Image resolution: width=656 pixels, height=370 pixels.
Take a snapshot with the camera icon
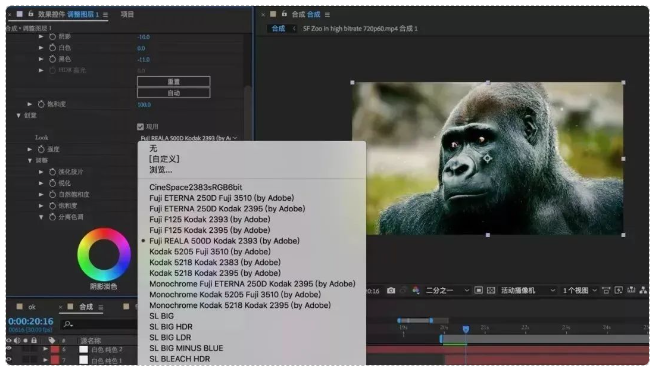coord(391,290)
